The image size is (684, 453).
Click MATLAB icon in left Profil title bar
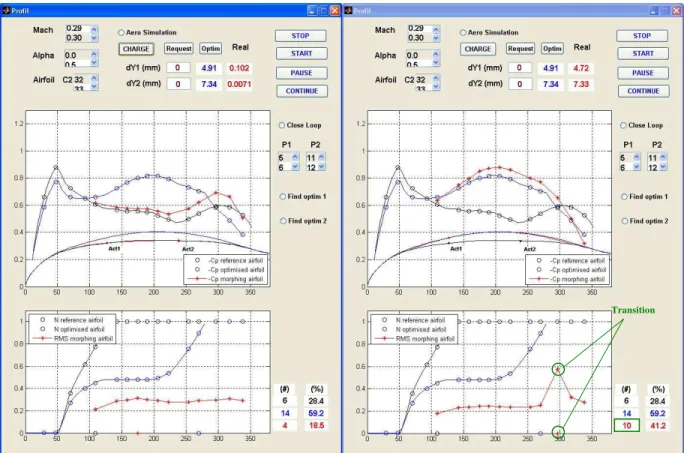point(6,10)
